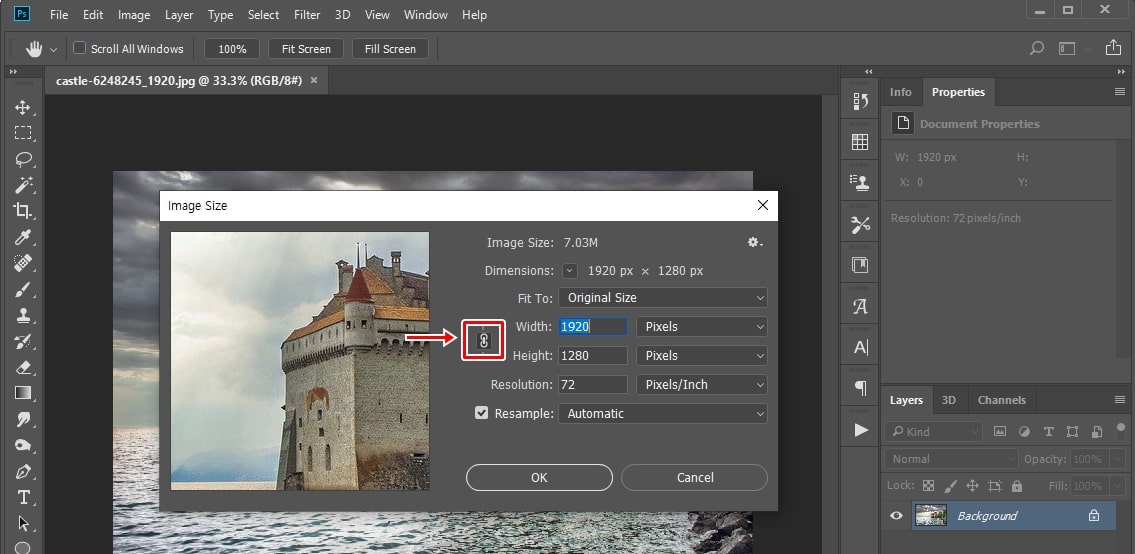Click the 100% zoom button
The image size is (1135, 554).
click(232, 49)
